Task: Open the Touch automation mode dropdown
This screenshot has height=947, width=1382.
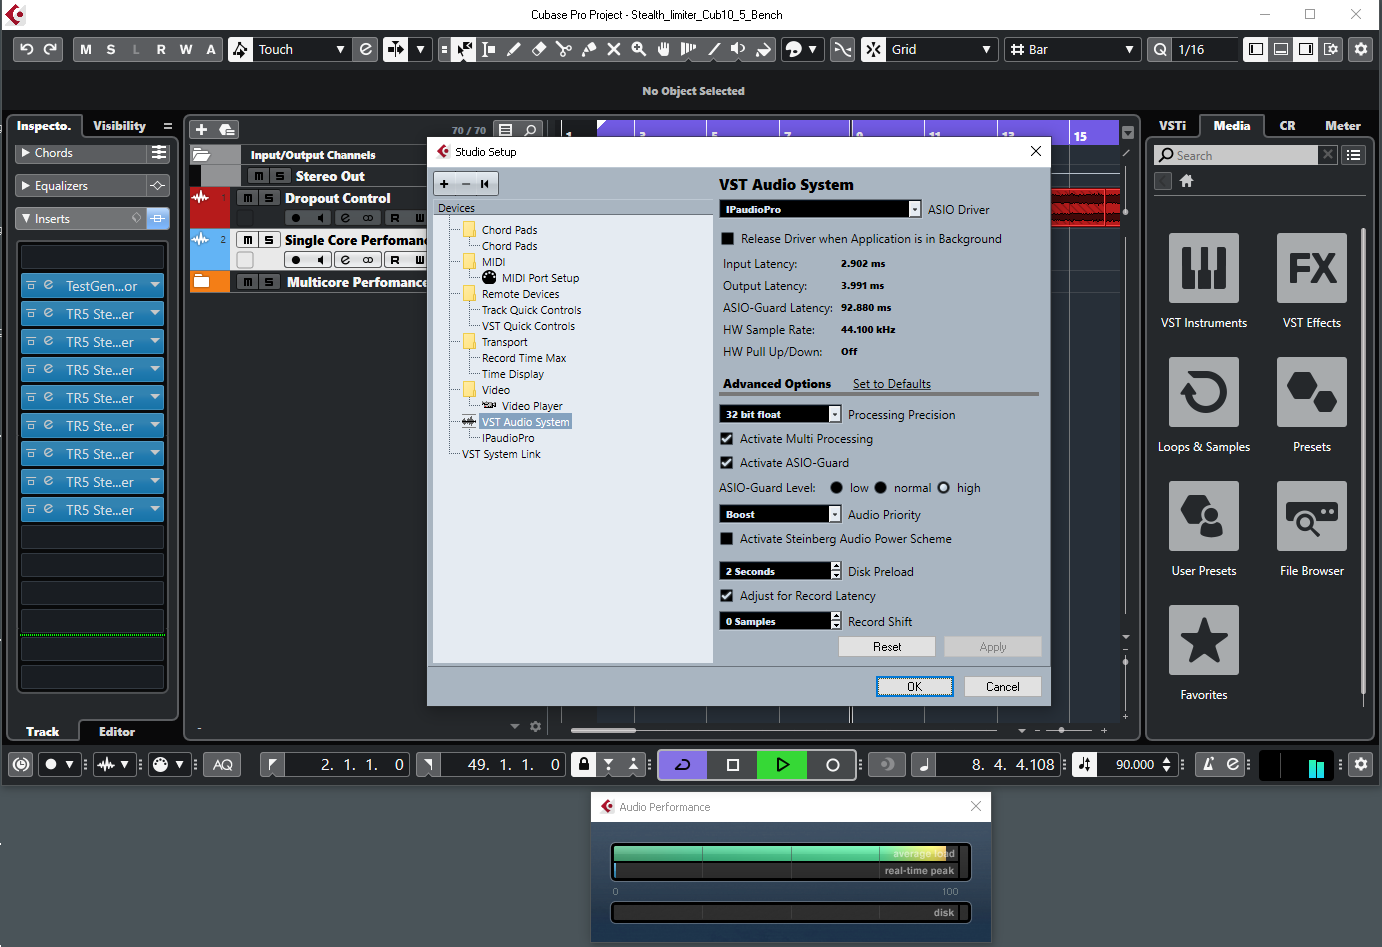Action: pos(300,49)
